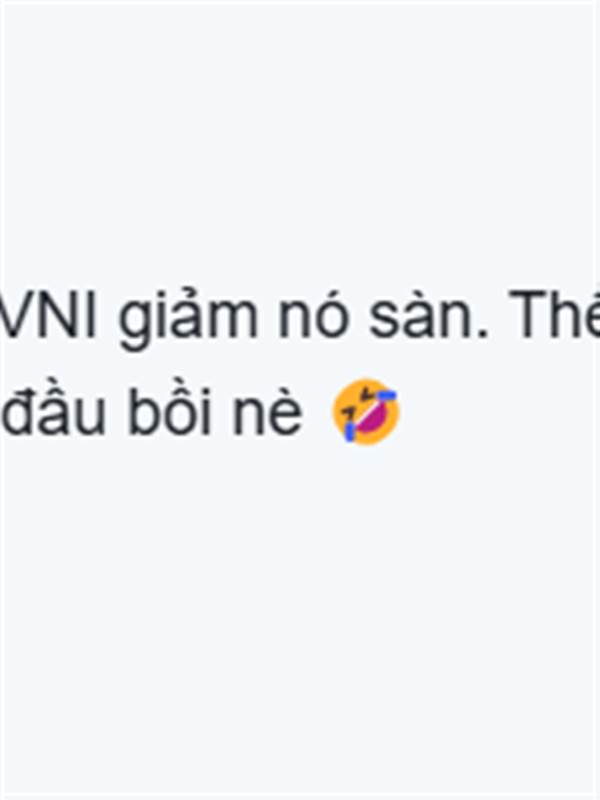Click the pink mouth of the laughing emoji
Image resolution: width=600 pixels, height=800 pixels.
373,416
